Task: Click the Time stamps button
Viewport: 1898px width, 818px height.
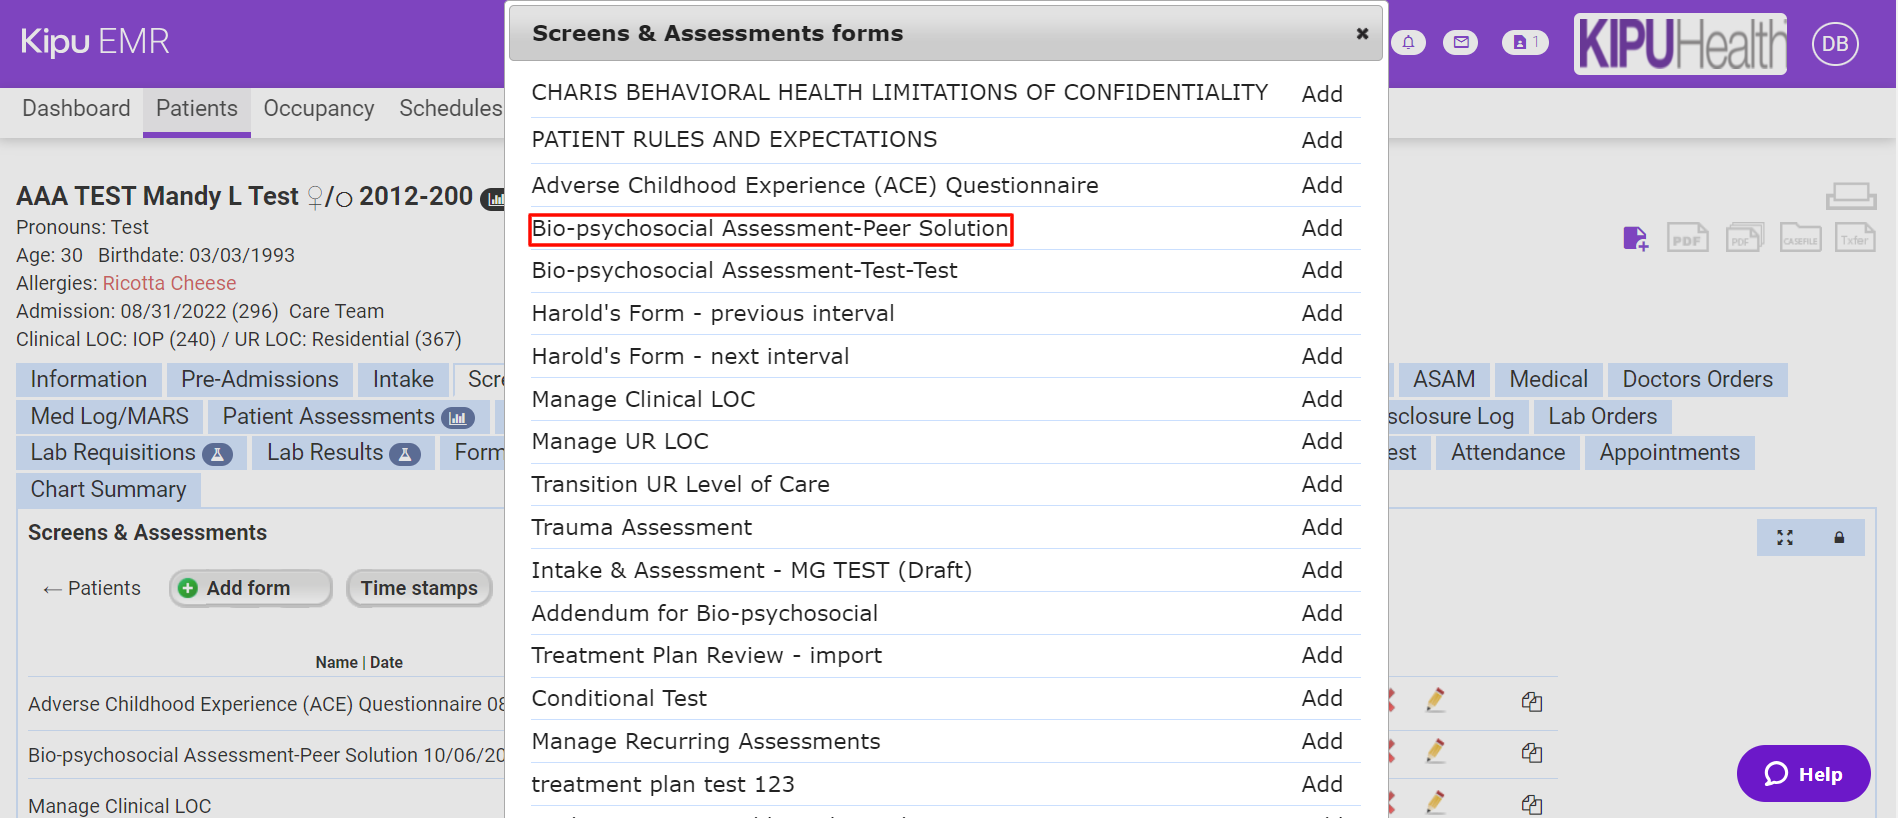Action: click(419, 589)
